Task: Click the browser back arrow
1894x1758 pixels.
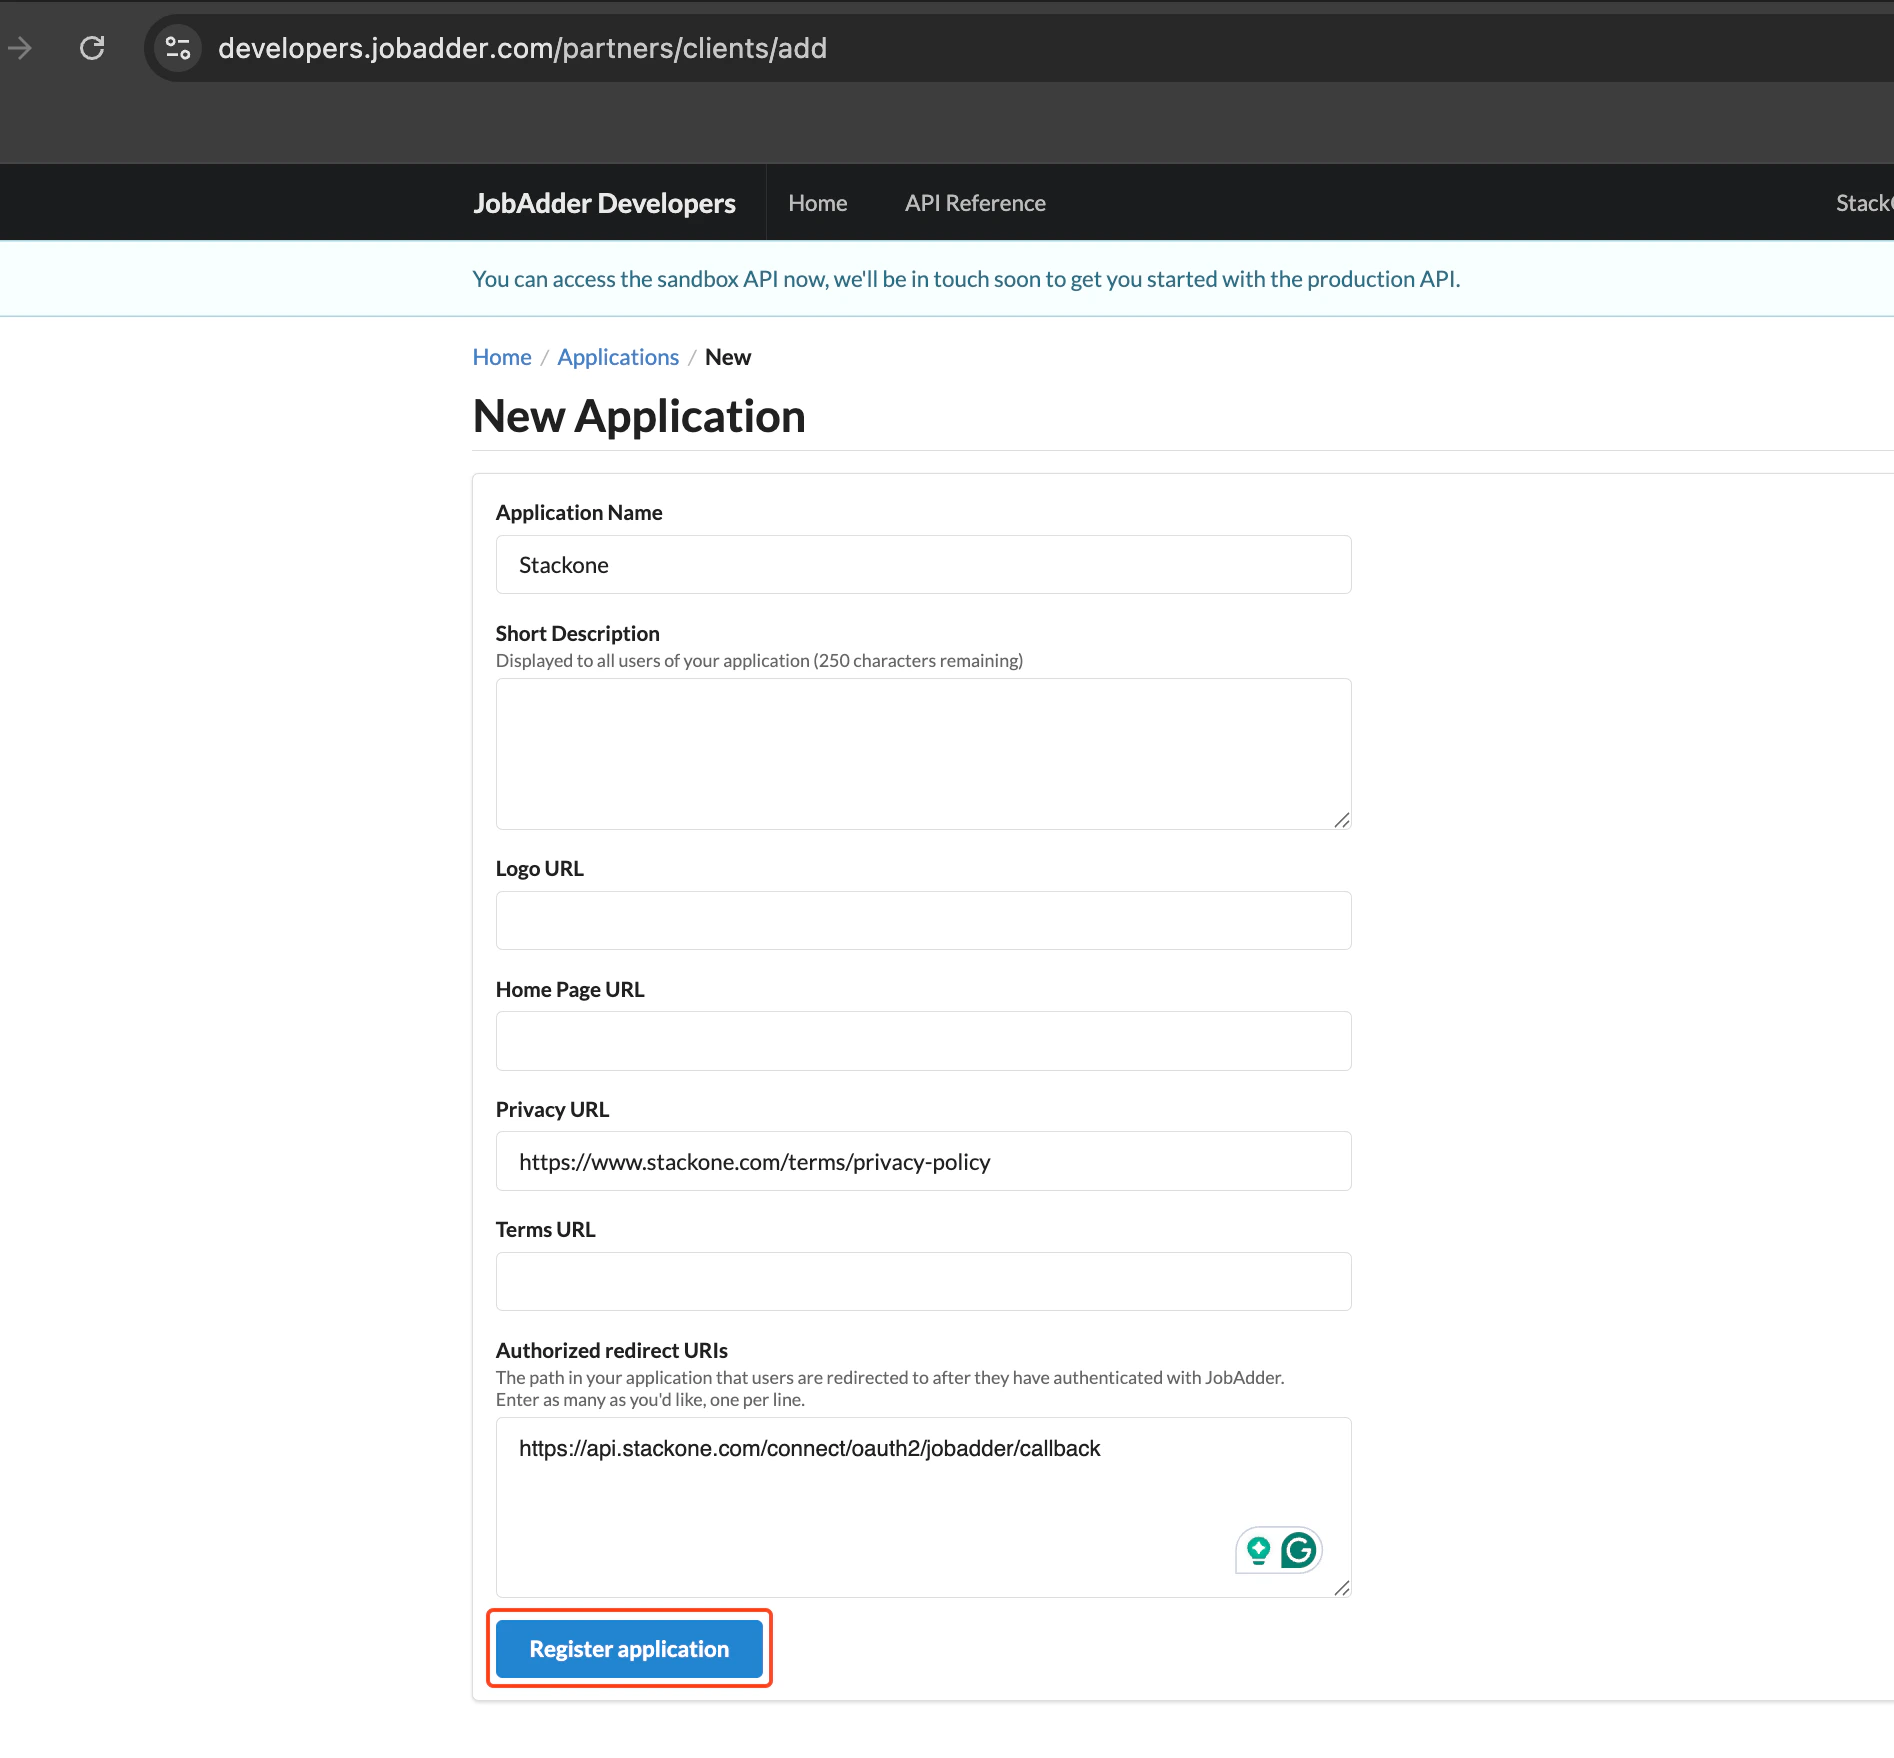Action: tap(21, 47)
